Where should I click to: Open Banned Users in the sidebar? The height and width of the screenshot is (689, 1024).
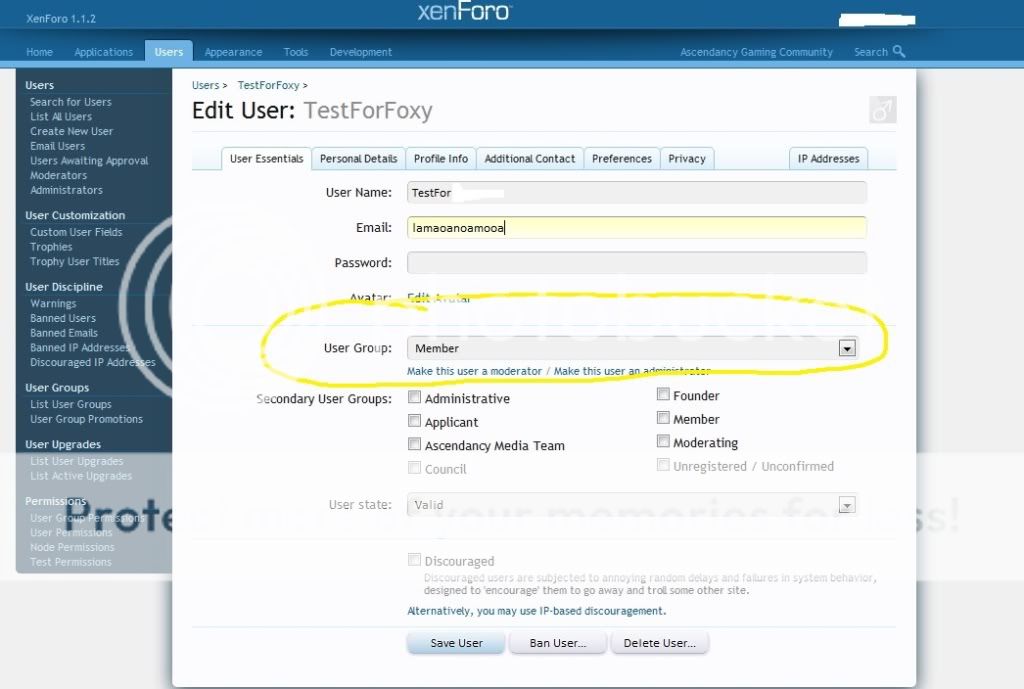pyautogui.click(x=63, y=318)
